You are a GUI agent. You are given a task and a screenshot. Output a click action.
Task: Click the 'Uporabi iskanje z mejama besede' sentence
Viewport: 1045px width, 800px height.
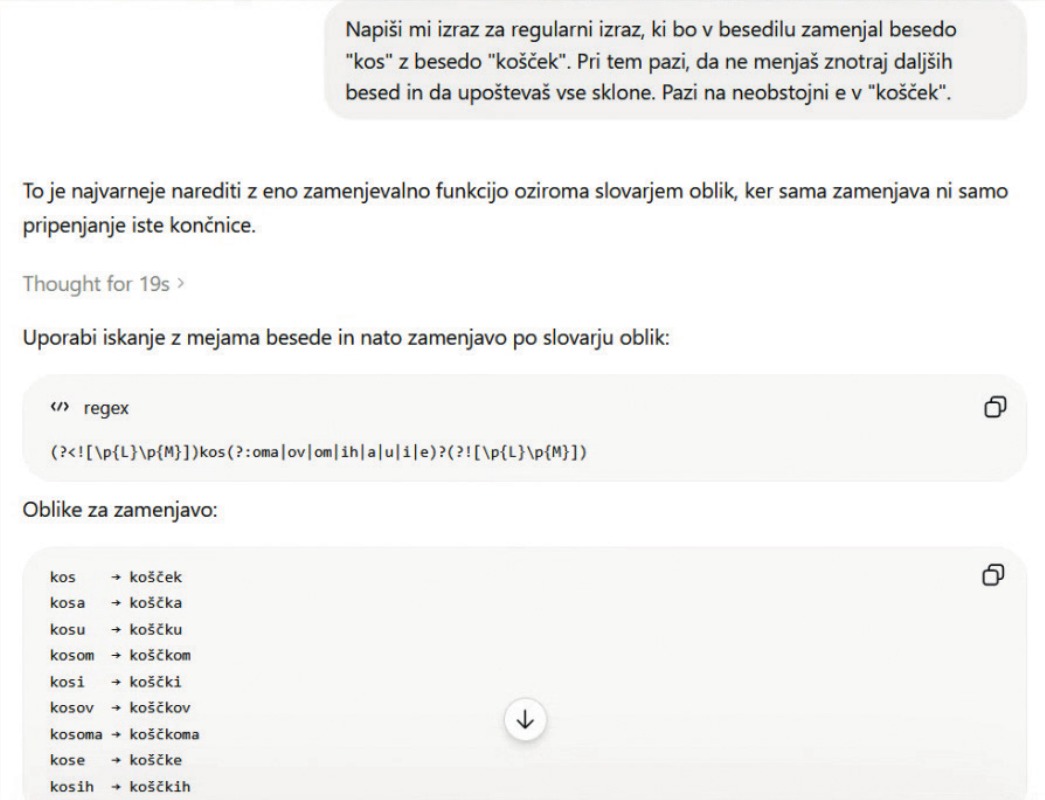coord(346,337)
